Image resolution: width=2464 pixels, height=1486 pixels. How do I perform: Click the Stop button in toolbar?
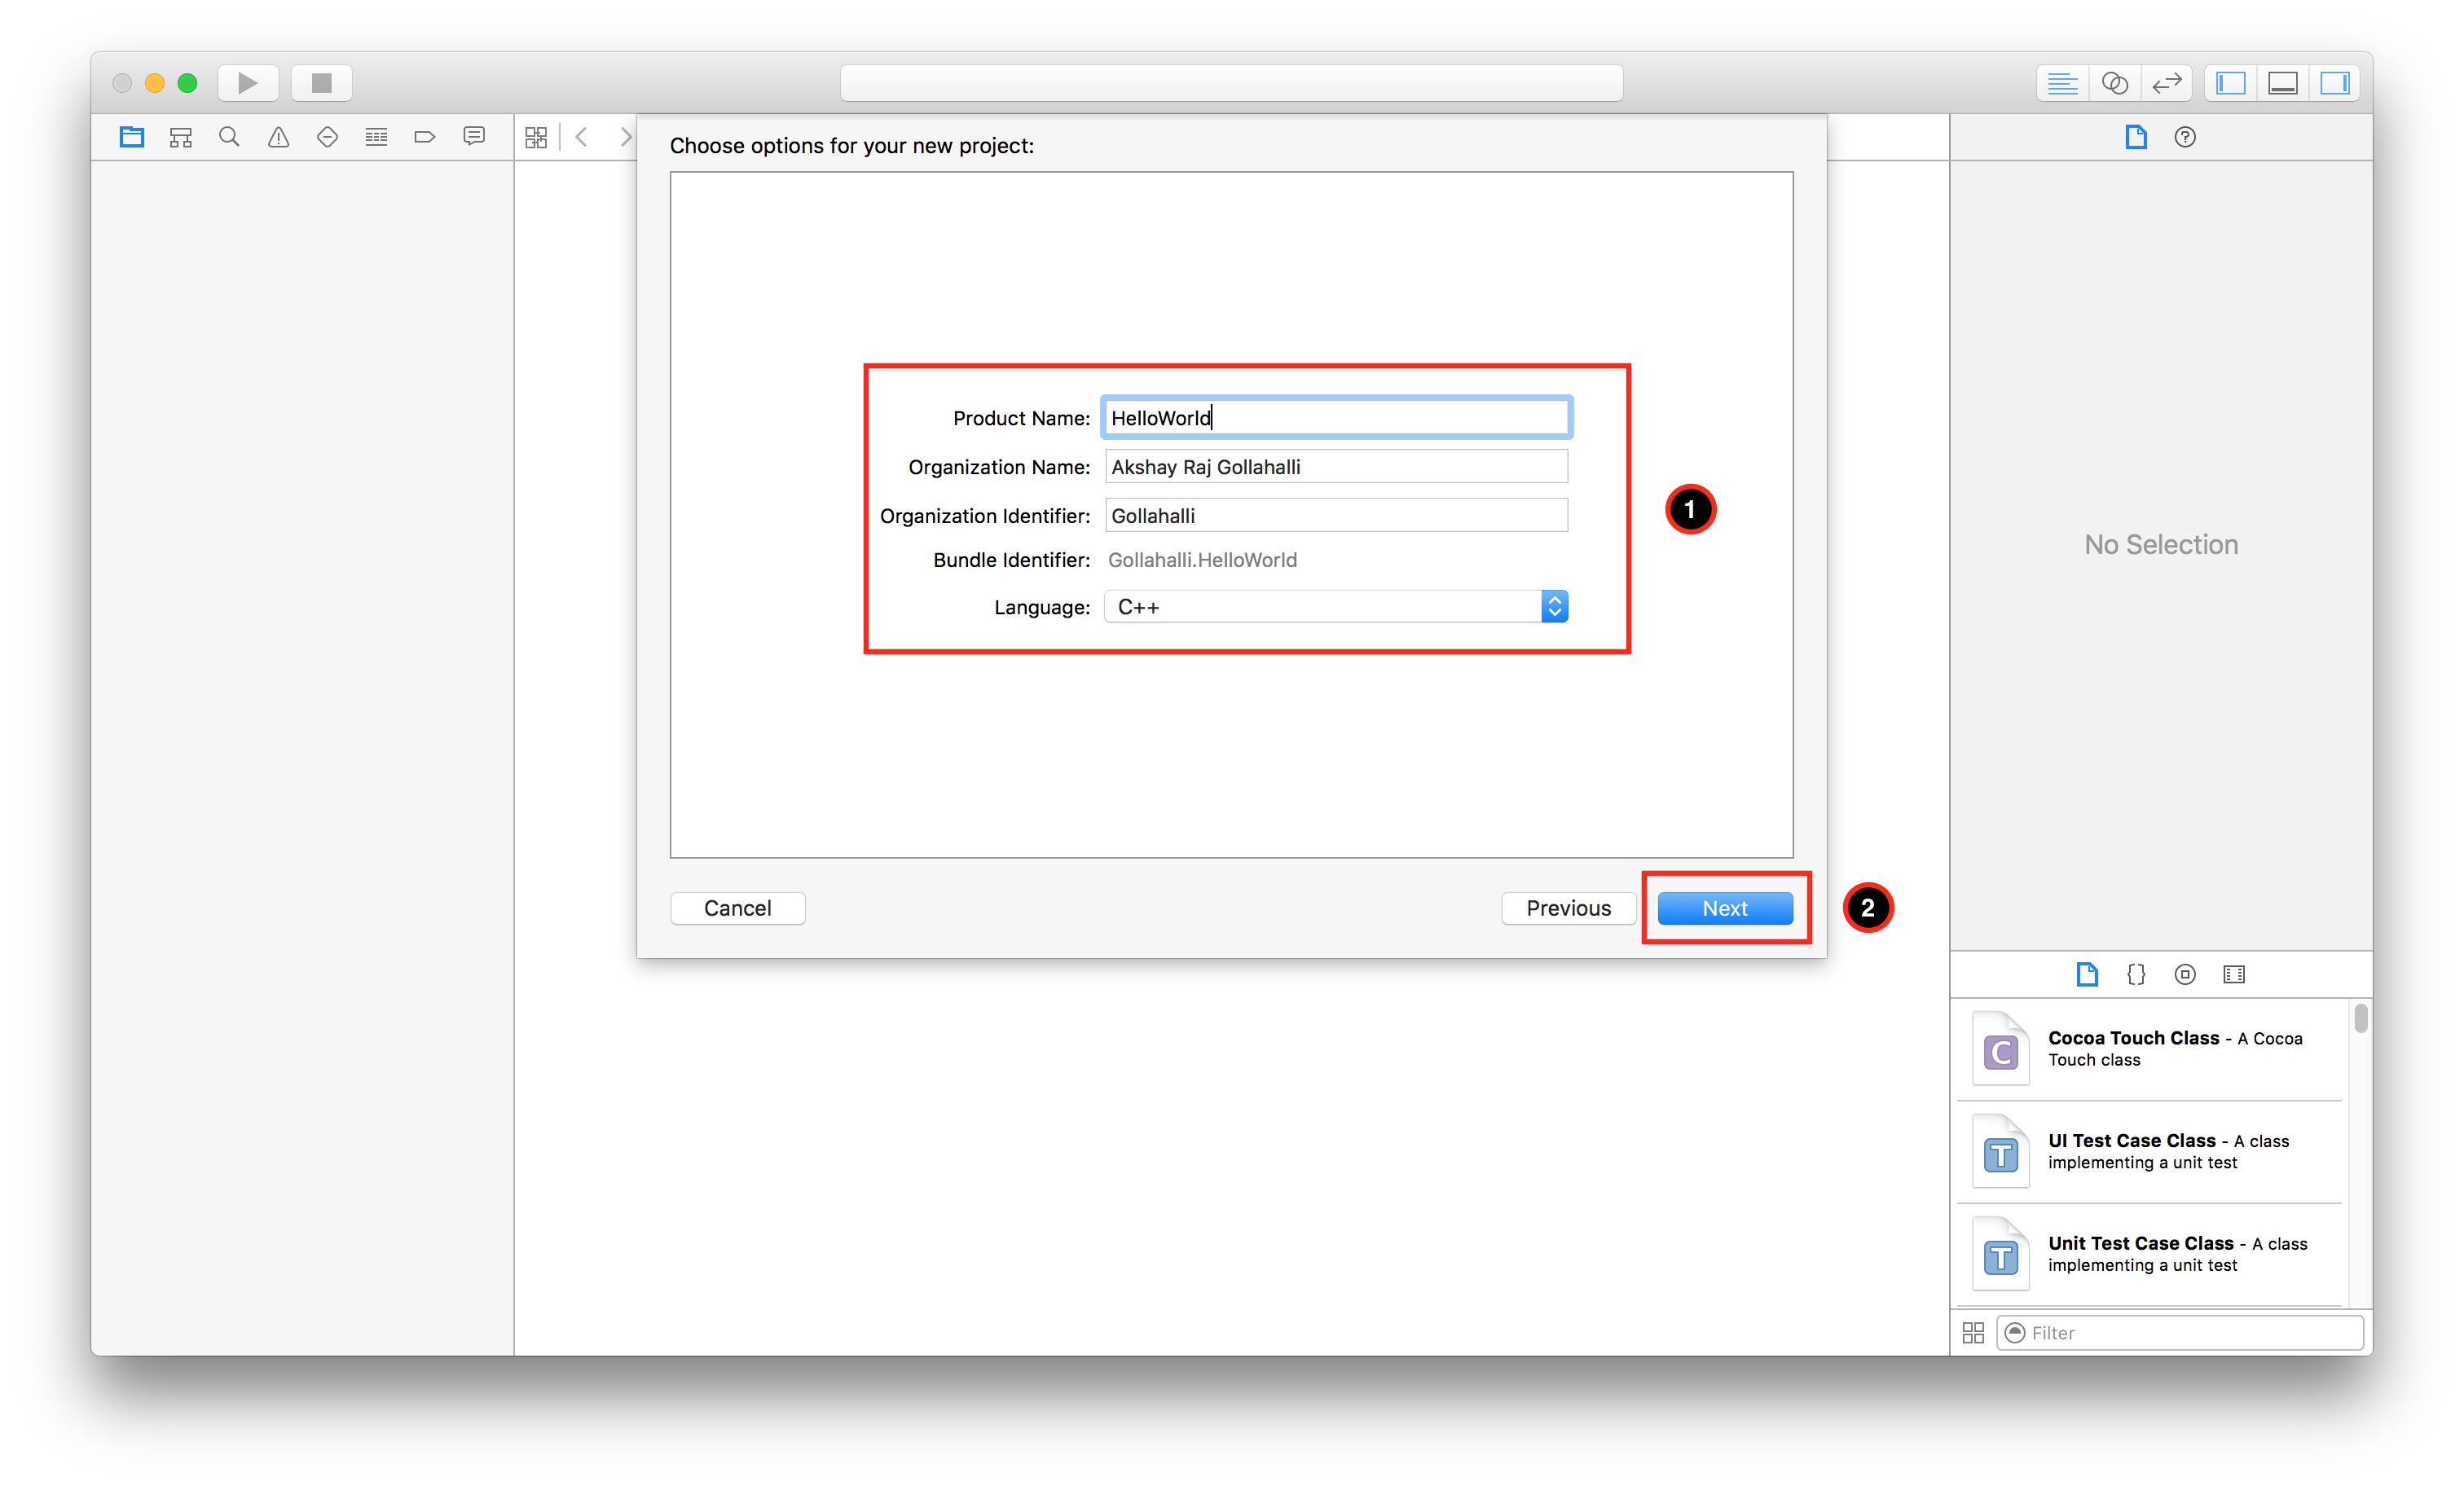point(321,83)
